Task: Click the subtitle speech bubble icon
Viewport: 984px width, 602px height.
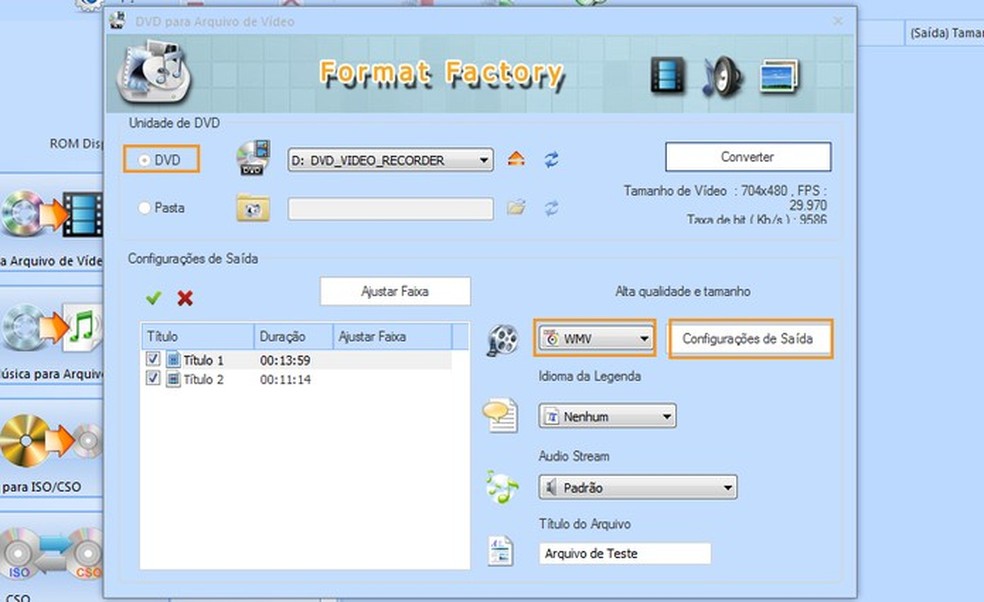Action: [x=500, y=415]
